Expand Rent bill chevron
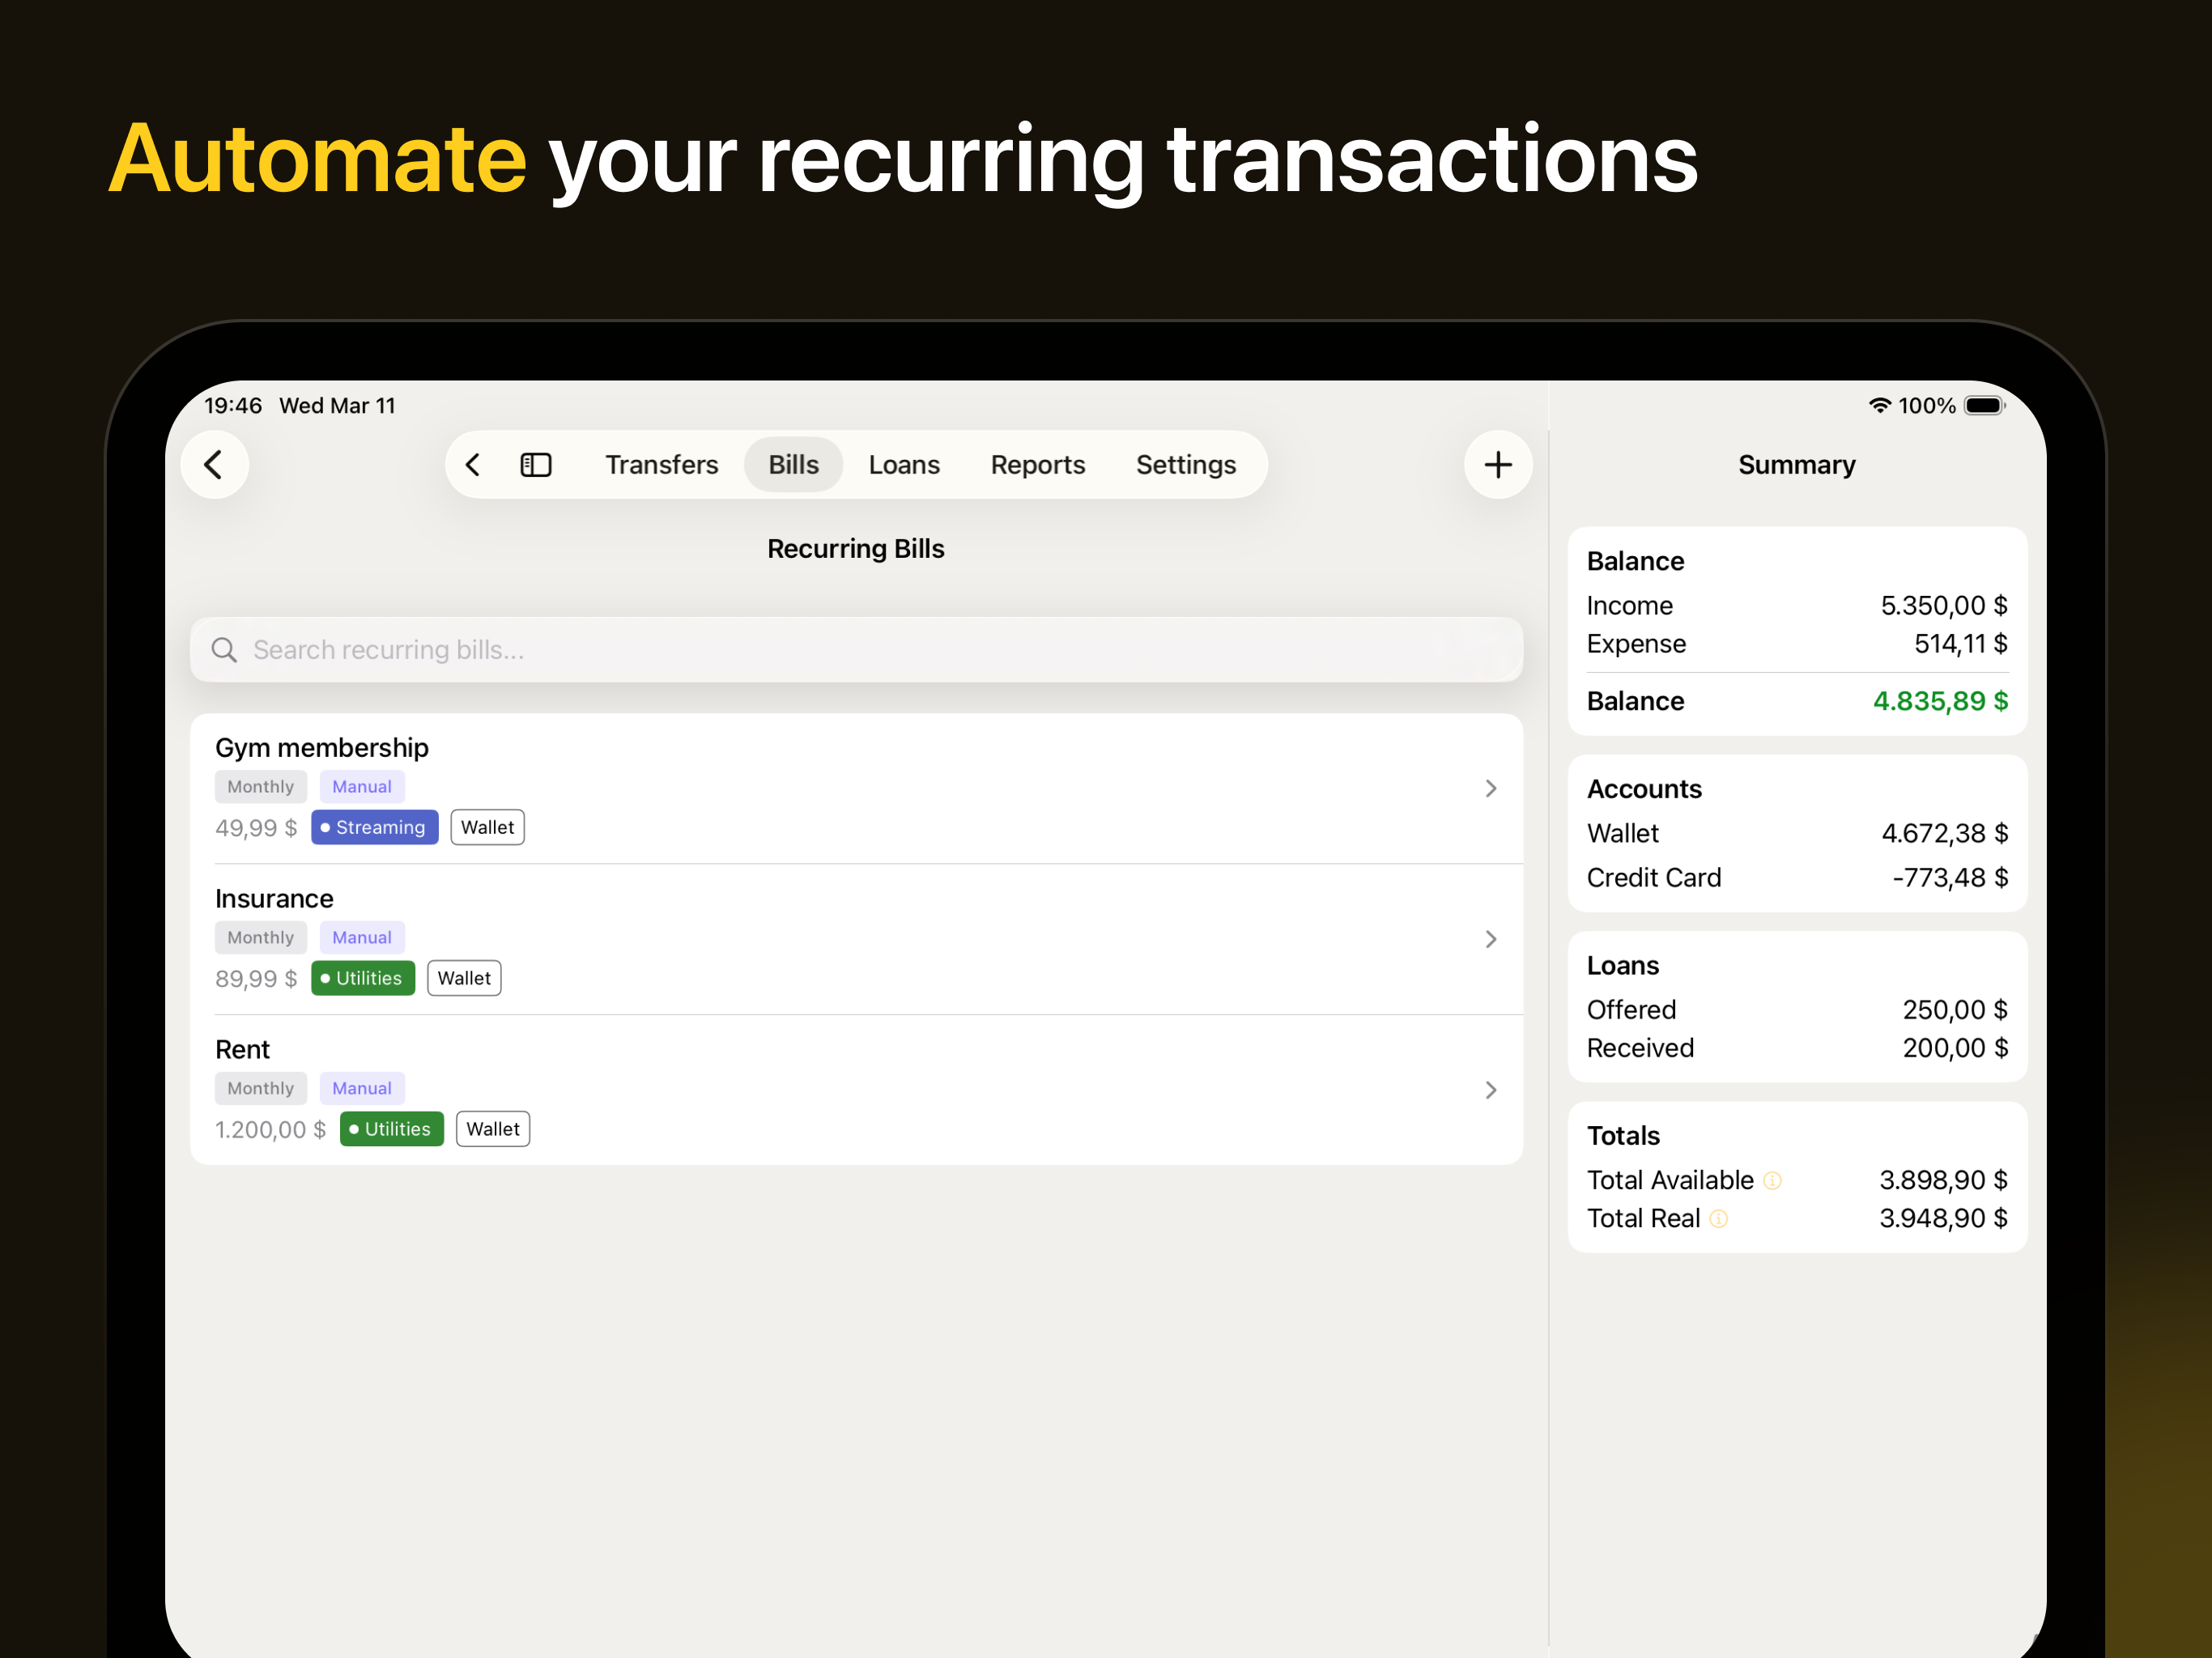This screenshot has height=1658, width=2212. pos(1490,1090)
